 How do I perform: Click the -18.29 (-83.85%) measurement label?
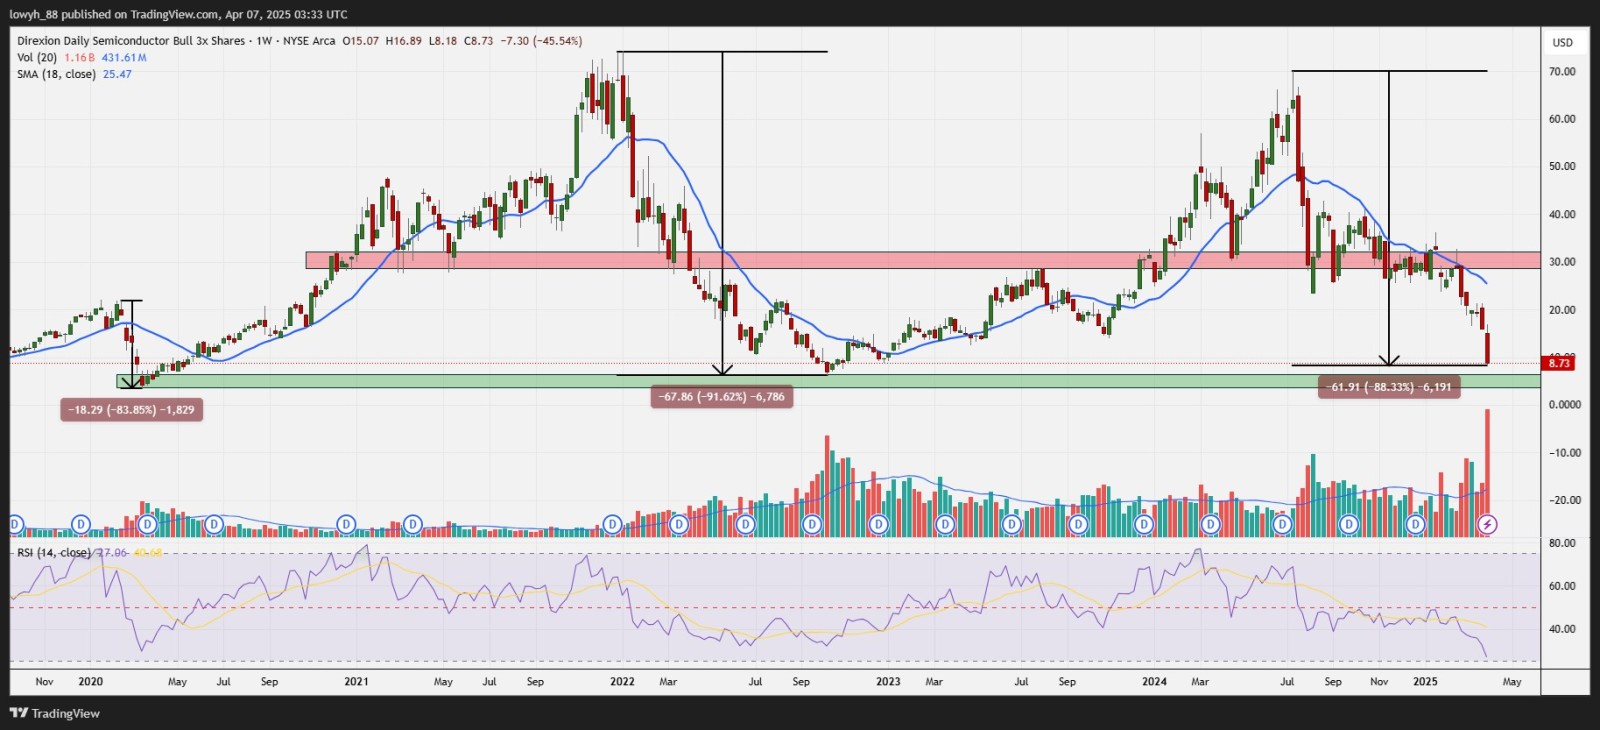(x=131, y=410)
